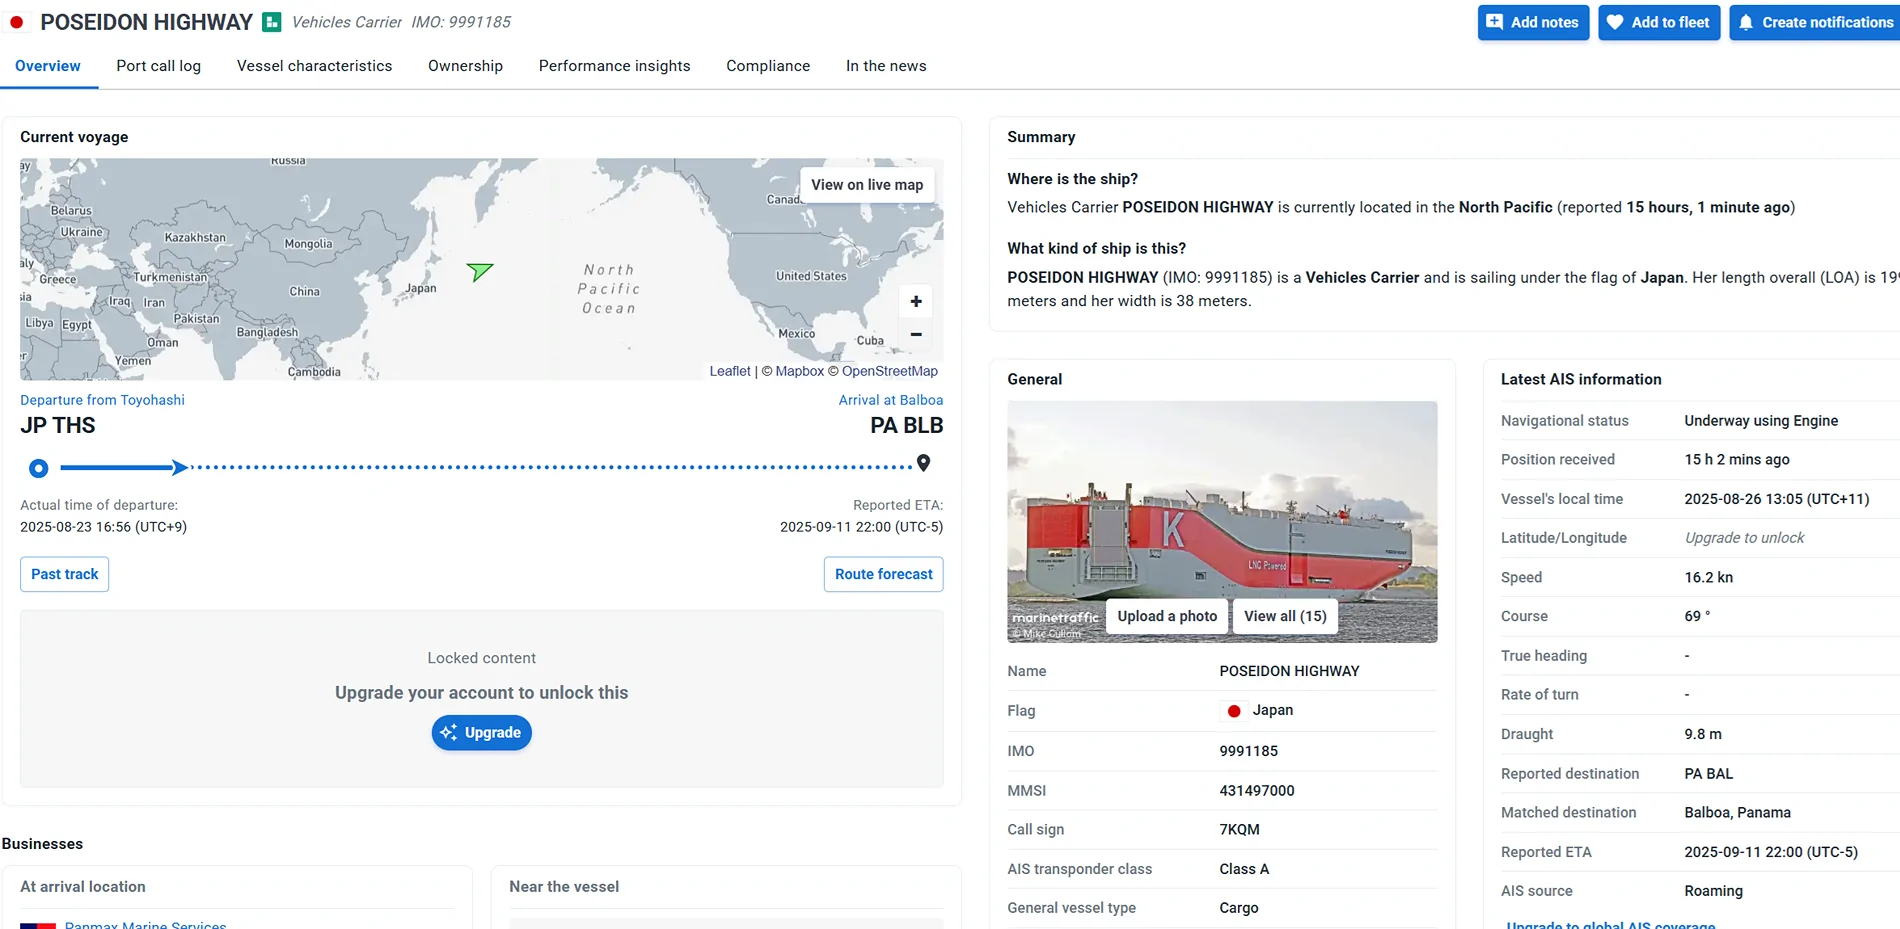Viewport: 1900px width, 929px height.
Task: Open Performance insights tab
Action: (x=614, y=66)
